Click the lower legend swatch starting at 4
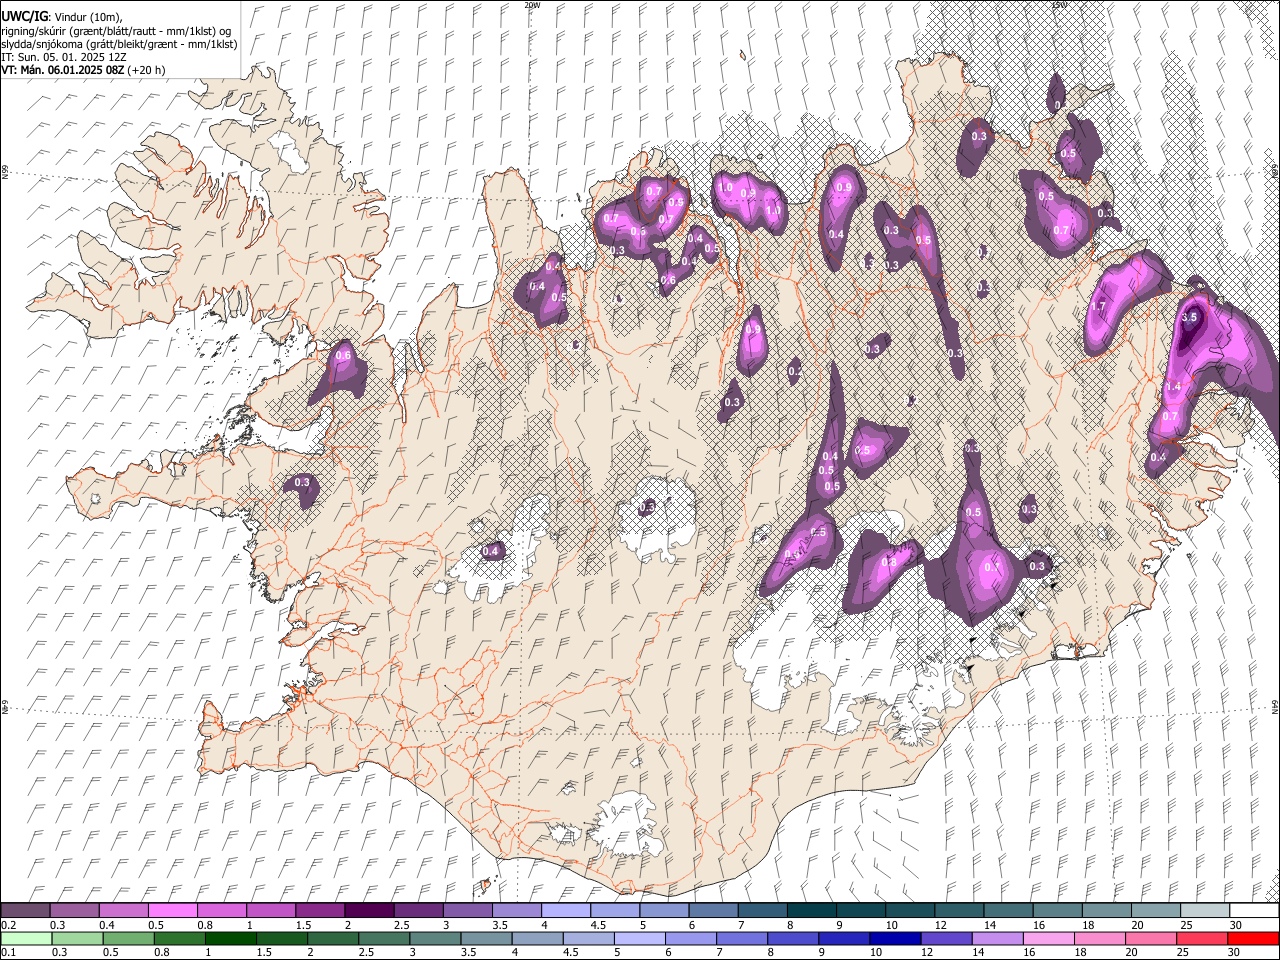 pyautogui.click(x=537, y=938)
